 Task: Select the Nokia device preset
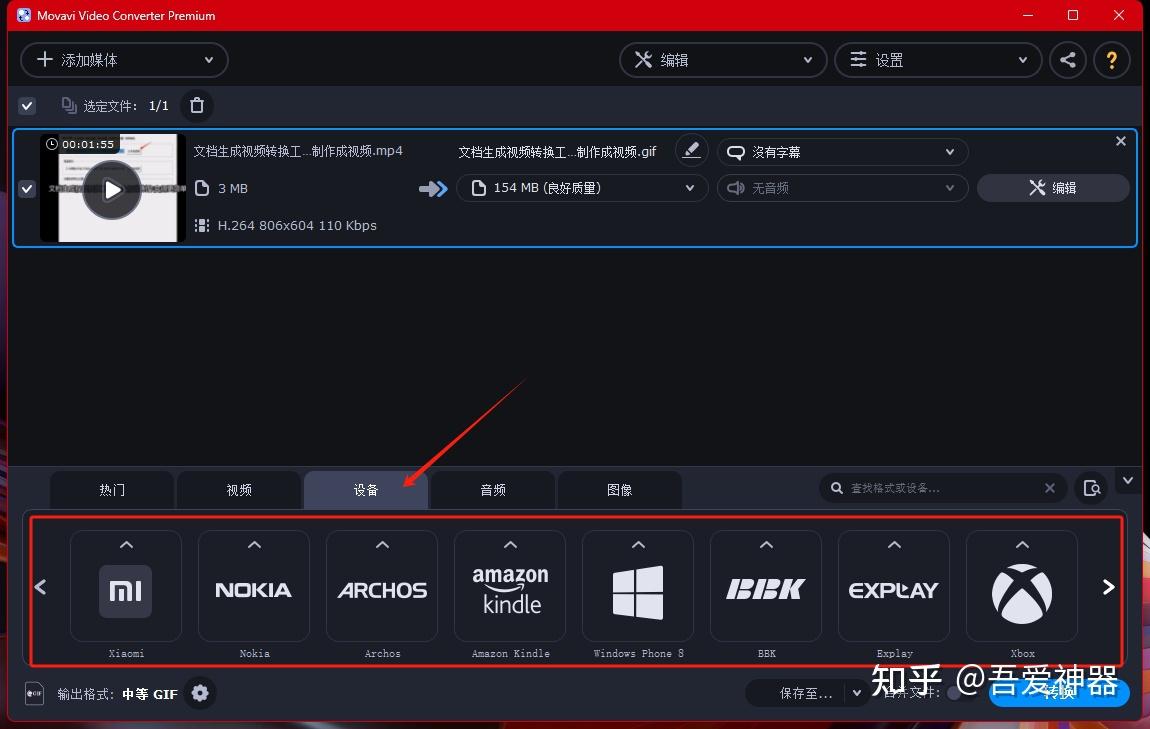(x=254, y=586)
